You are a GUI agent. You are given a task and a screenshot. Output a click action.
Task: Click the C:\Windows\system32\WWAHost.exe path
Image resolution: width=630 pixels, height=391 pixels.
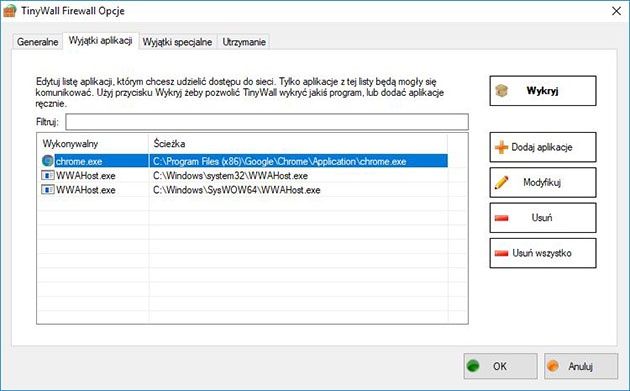(230, 176)
